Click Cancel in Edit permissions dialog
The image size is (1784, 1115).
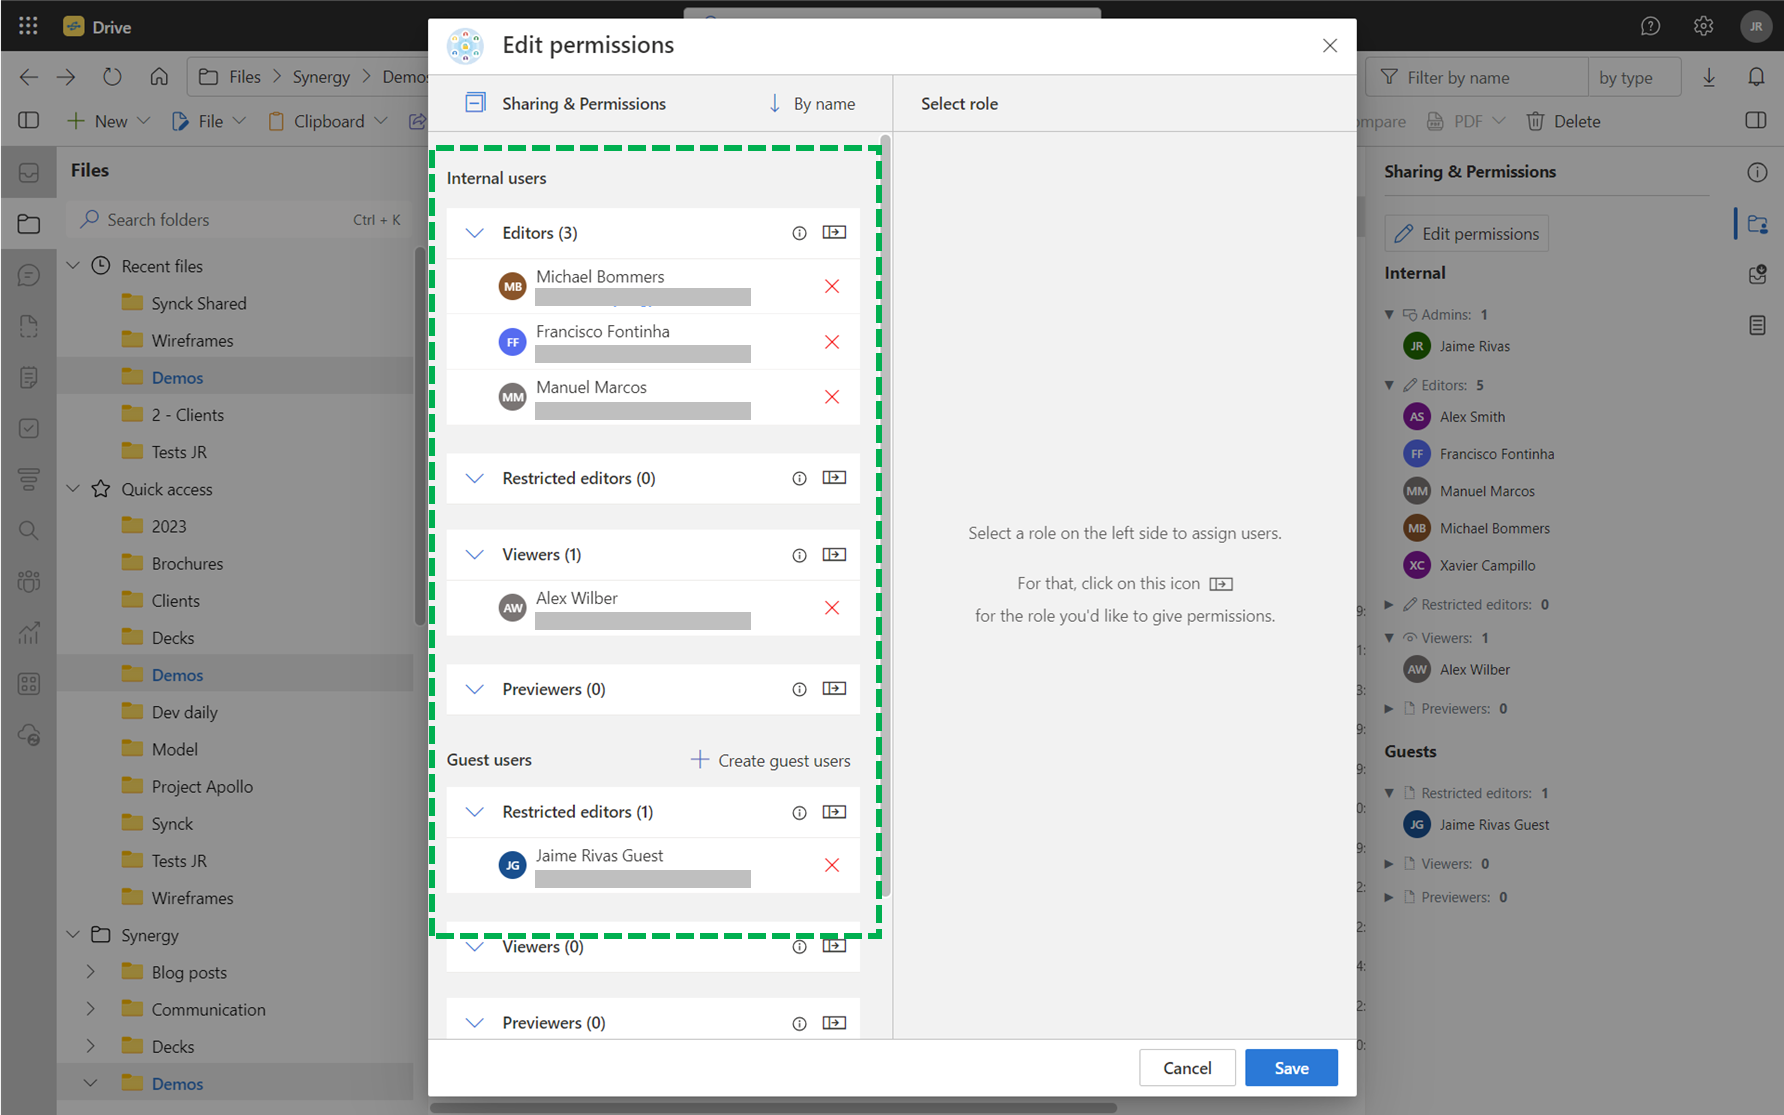(1187, 1068)
